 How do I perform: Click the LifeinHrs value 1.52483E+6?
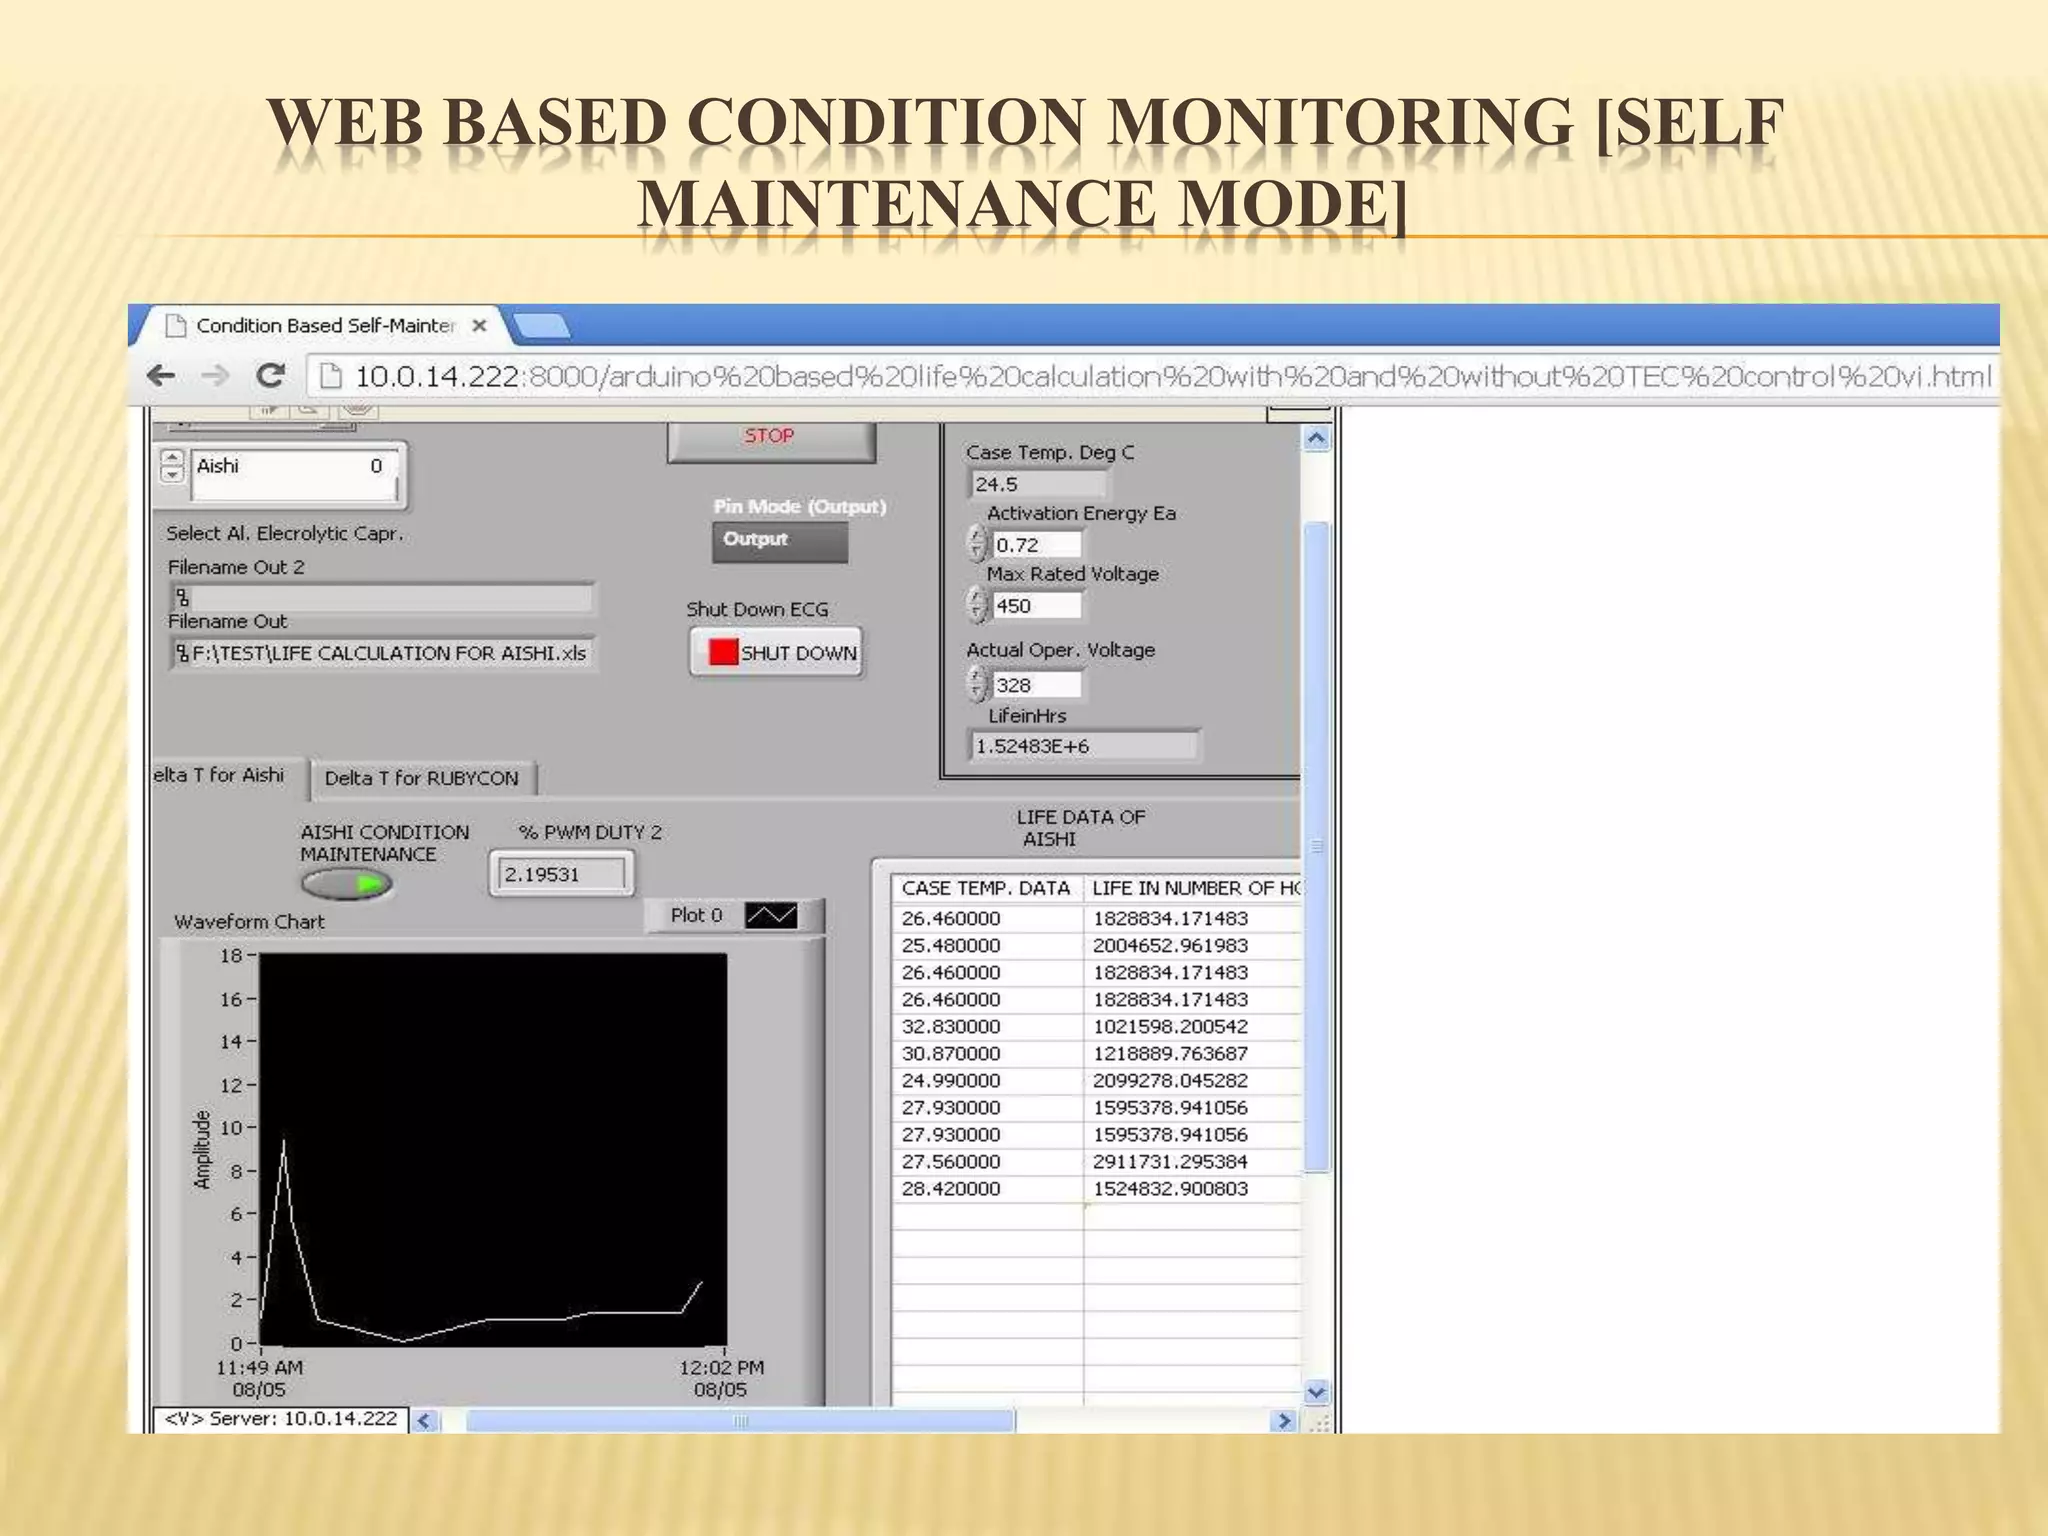1084,746
